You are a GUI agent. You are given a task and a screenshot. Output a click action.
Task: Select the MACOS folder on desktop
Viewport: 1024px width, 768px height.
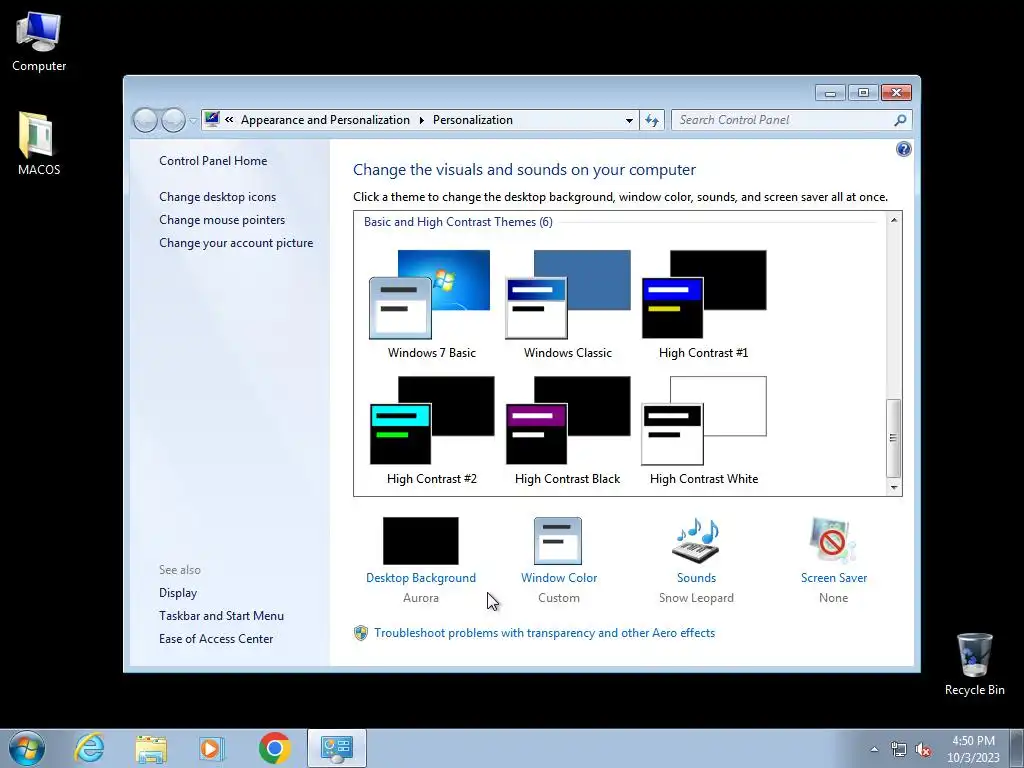click(39, 144)
